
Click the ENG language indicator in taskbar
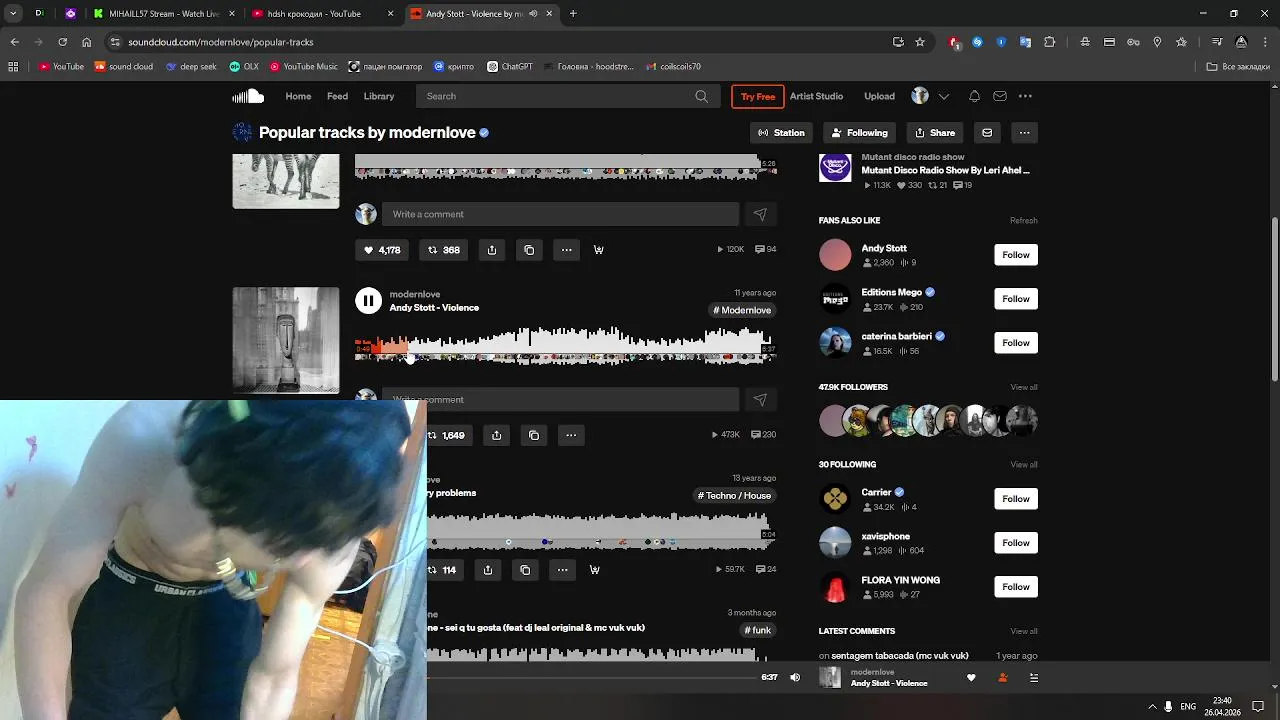tap(1188, 707)
